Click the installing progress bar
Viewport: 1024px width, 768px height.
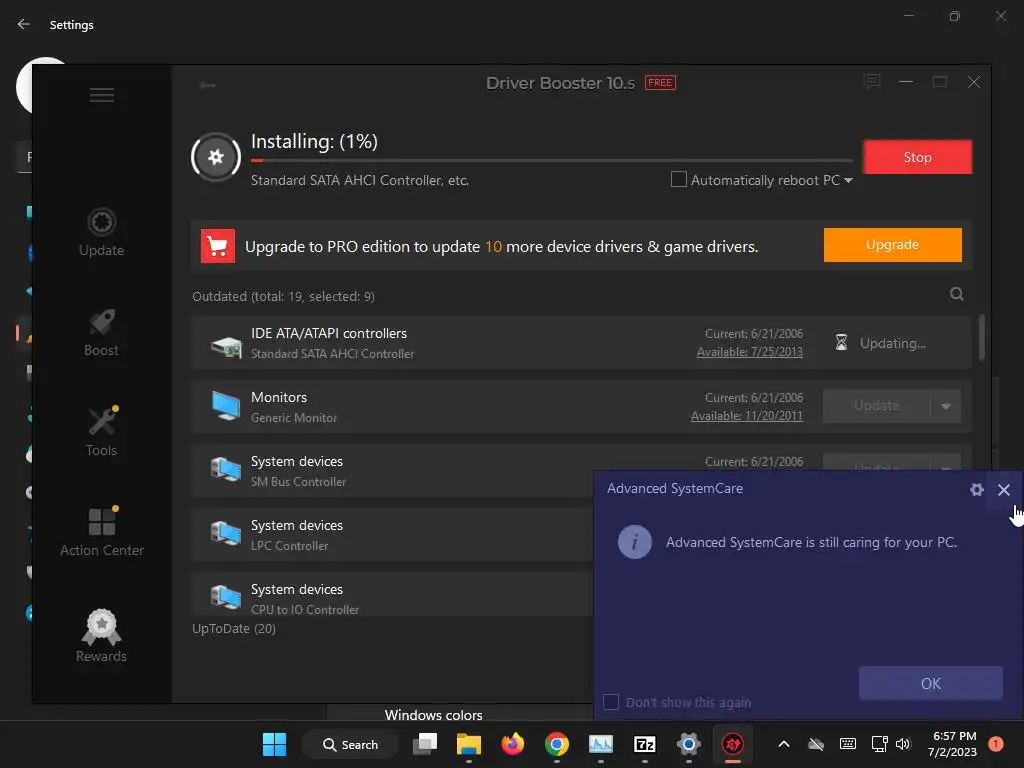[552, 160]
